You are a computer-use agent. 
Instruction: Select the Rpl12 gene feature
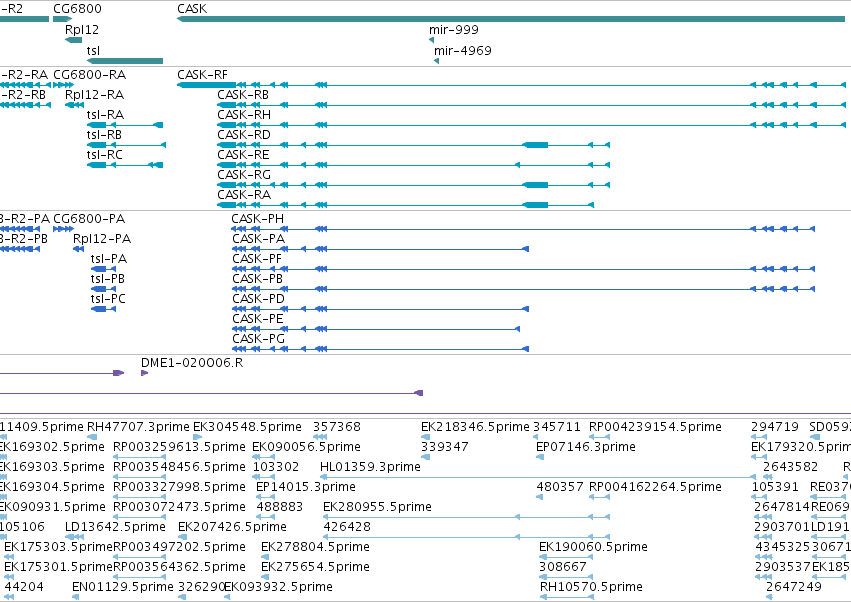coord(73,40)
